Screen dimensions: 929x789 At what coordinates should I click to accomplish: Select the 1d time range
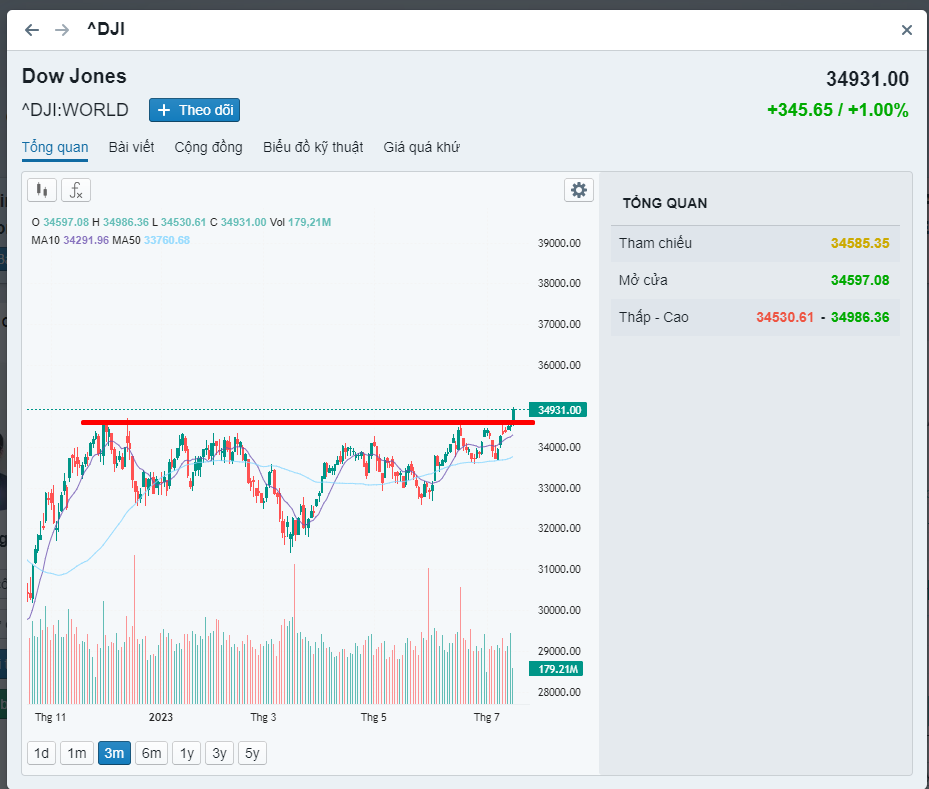[x=41, y=753]
